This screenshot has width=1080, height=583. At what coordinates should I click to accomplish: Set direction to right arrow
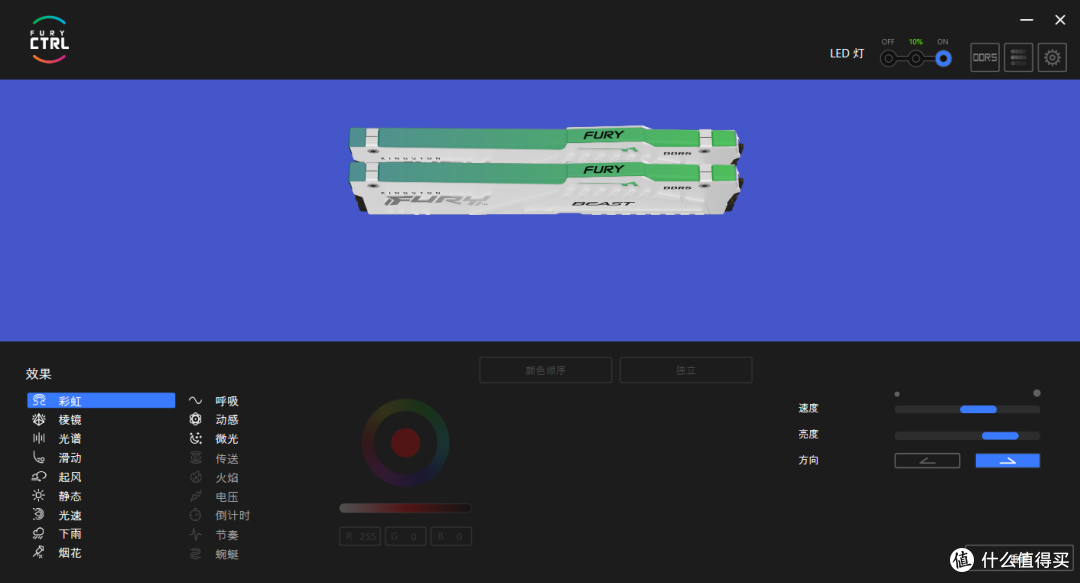(x=1008, y=460)
